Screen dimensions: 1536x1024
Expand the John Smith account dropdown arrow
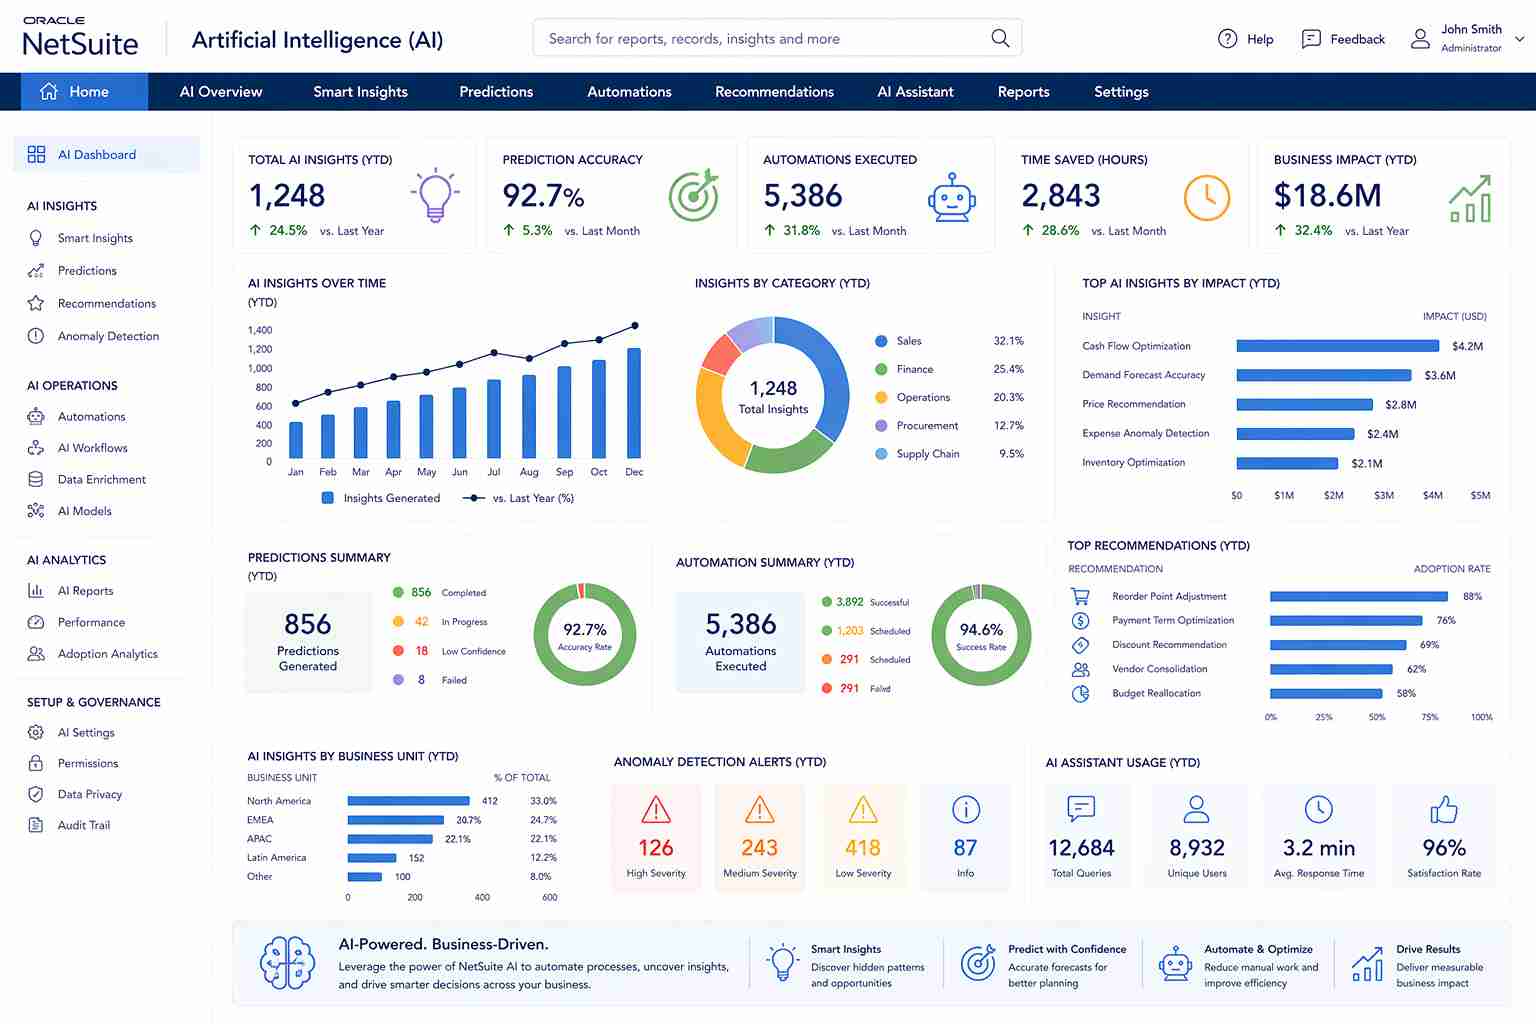(x=1520, y=40)
